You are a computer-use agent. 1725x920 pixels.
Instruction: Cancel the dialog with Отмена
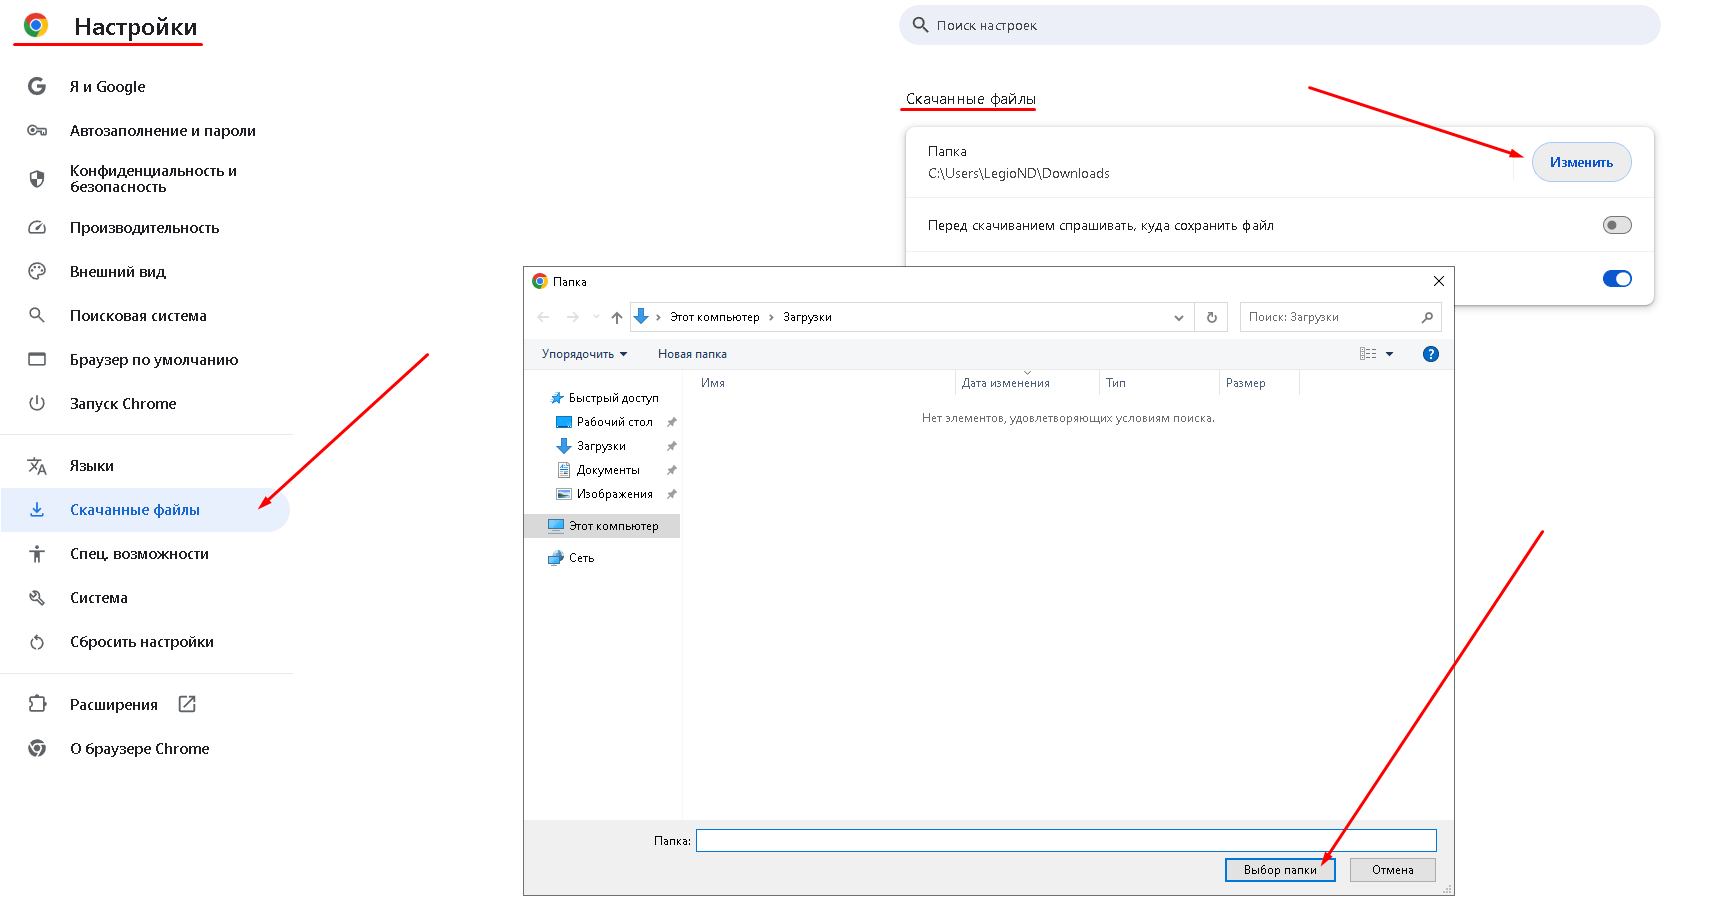point(1392,870)
